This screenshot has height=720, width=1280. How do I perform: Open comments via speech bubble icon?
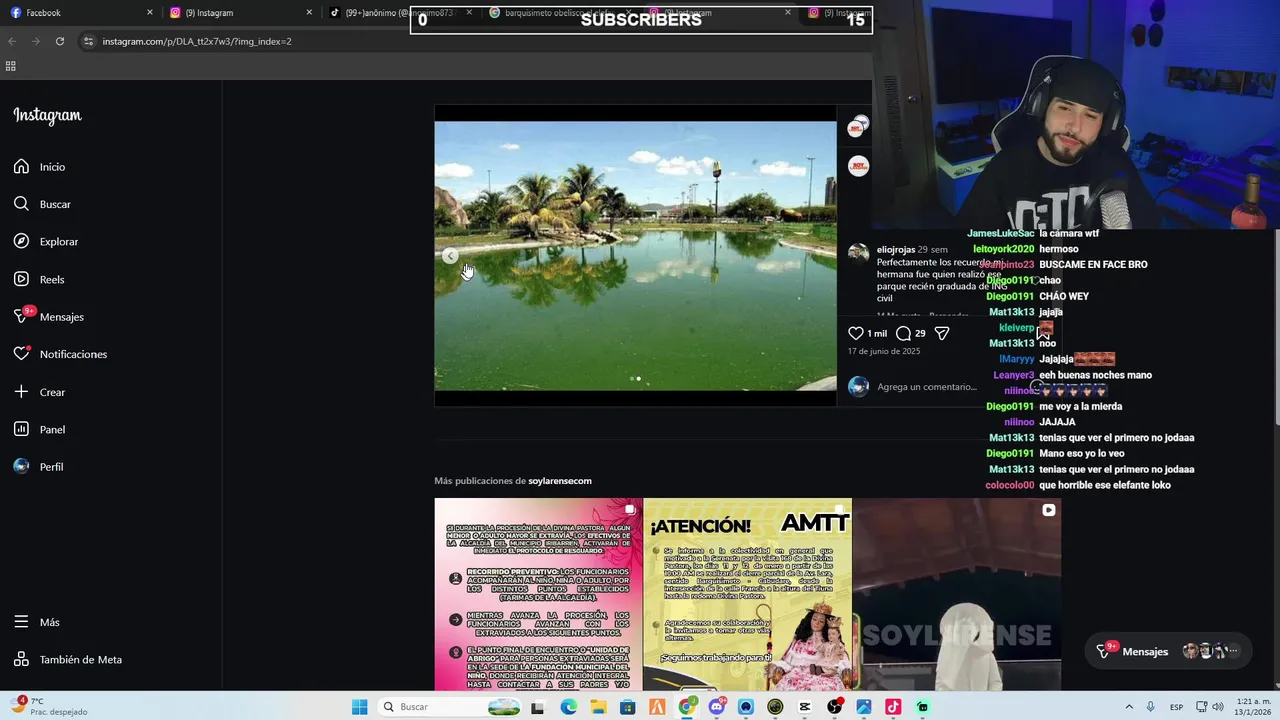tap(903, 333)
